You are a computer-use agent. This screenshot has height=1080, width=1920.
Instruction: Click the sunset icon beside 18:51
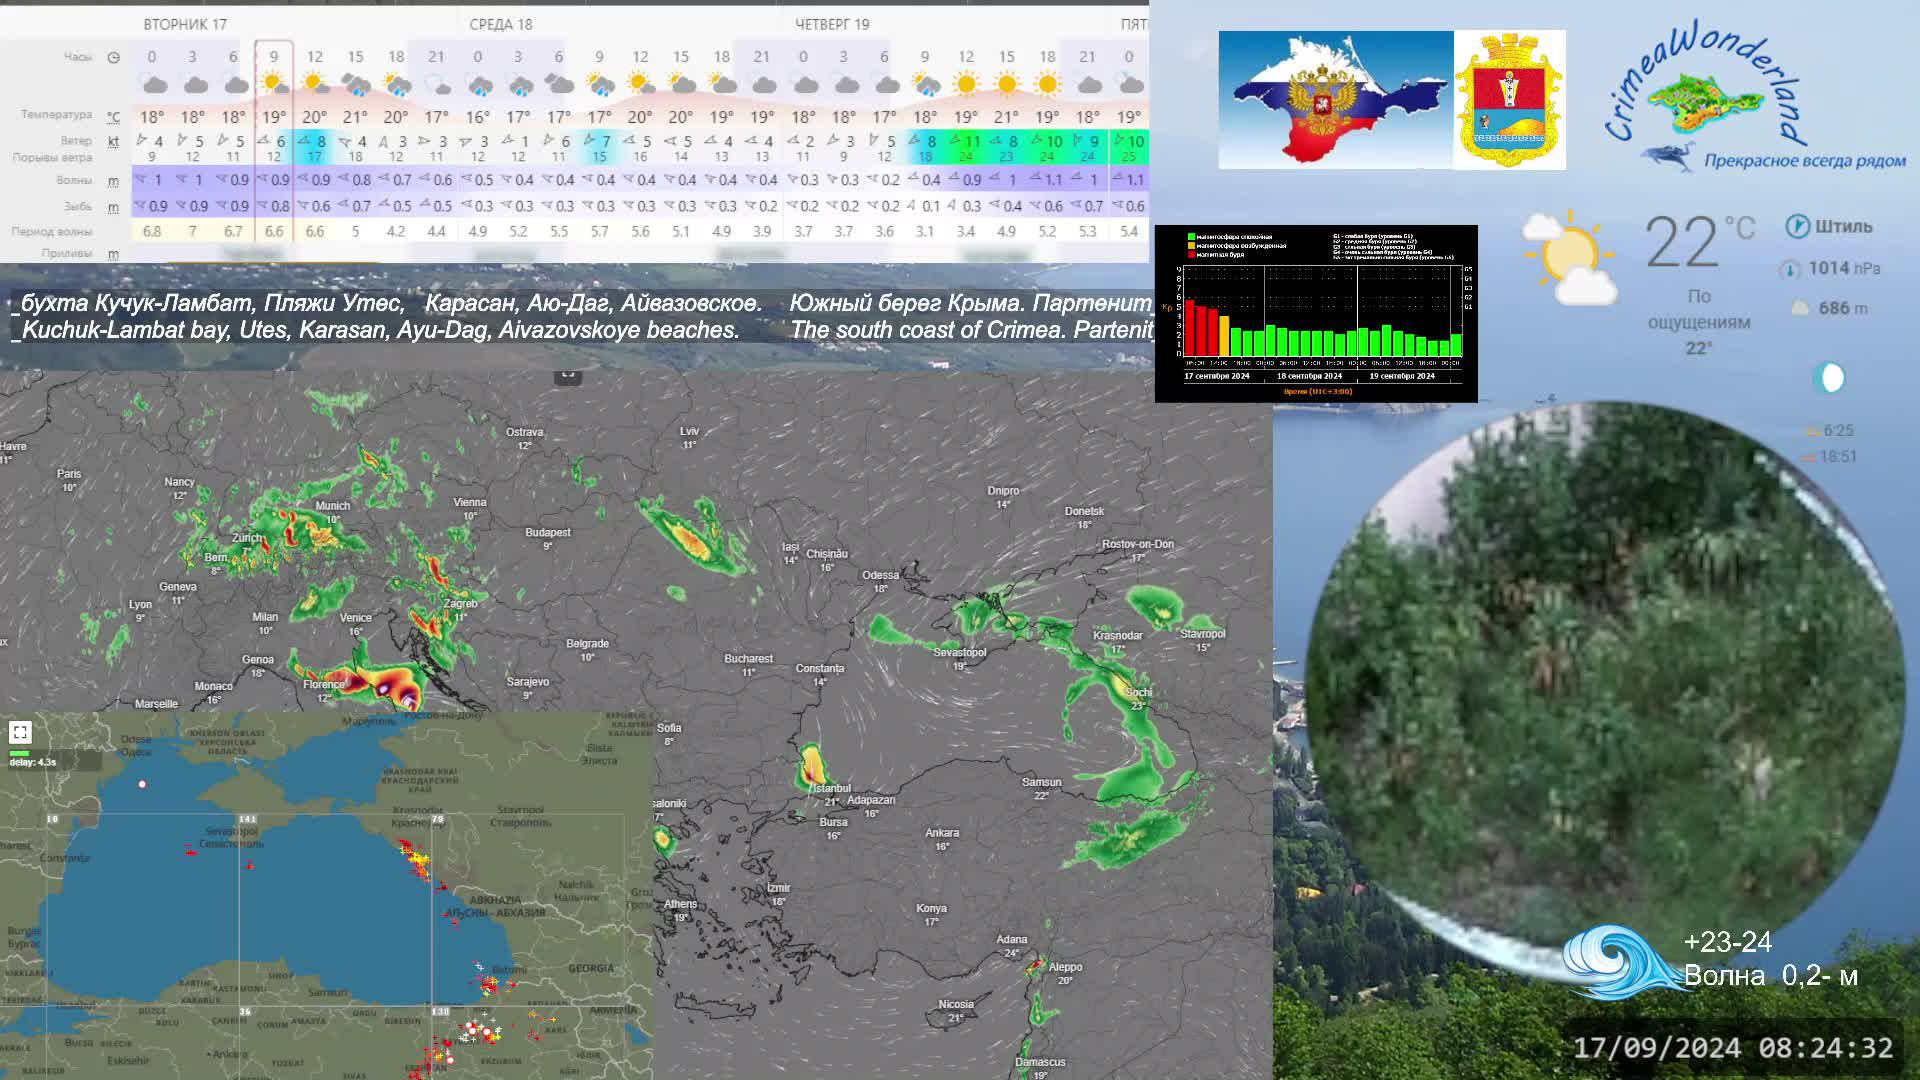[1808, 457]
